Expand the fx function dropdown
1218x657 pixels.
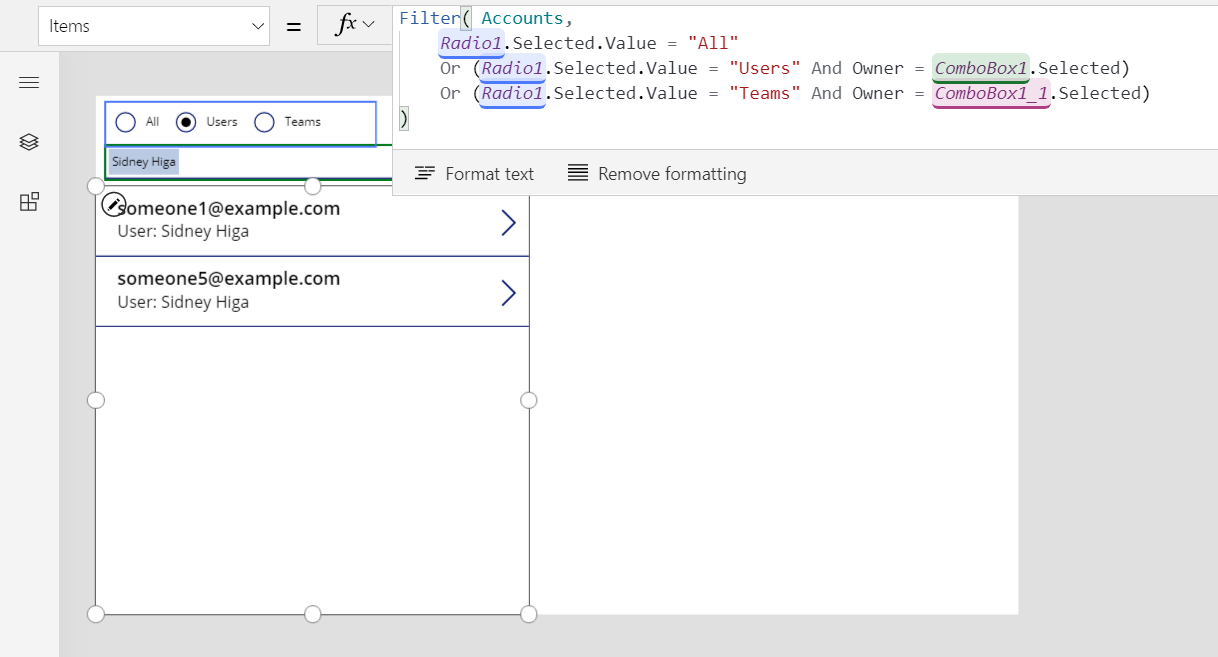pos(354,25)
